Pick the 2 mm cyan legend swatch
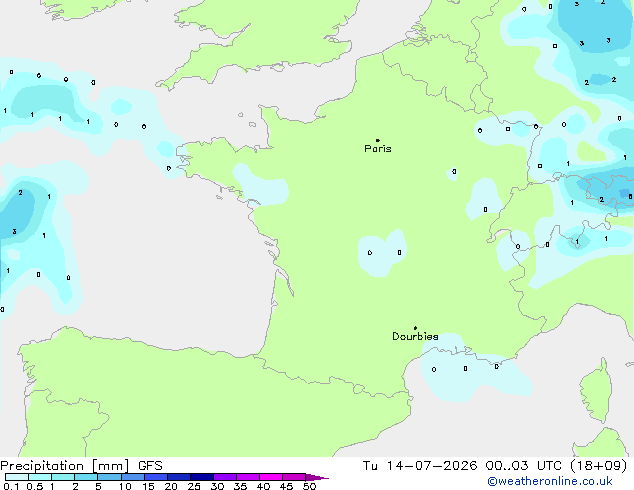 pos(86,477)
